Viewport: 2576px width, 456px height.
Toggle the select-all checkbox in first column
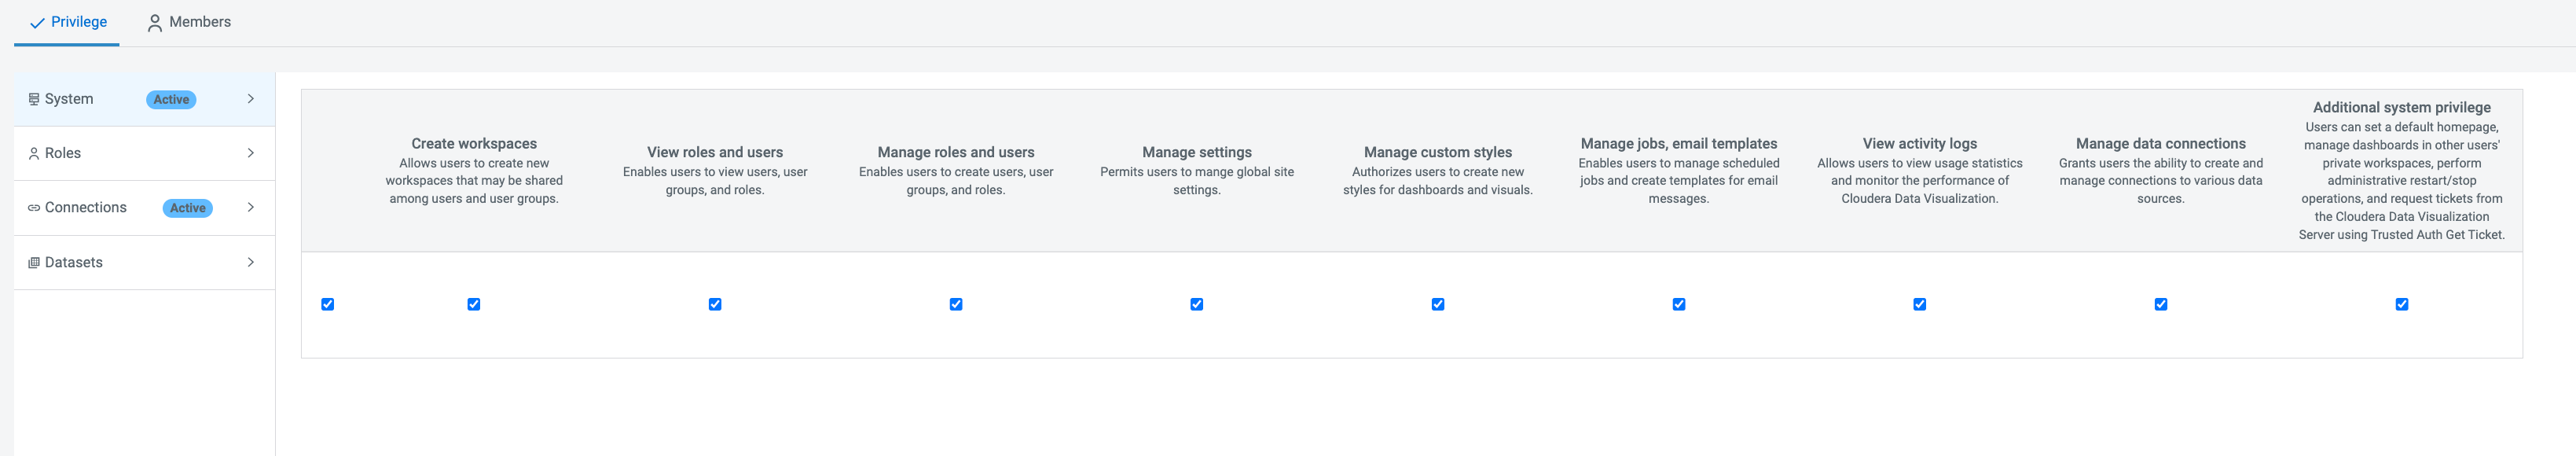coord(328,304)
